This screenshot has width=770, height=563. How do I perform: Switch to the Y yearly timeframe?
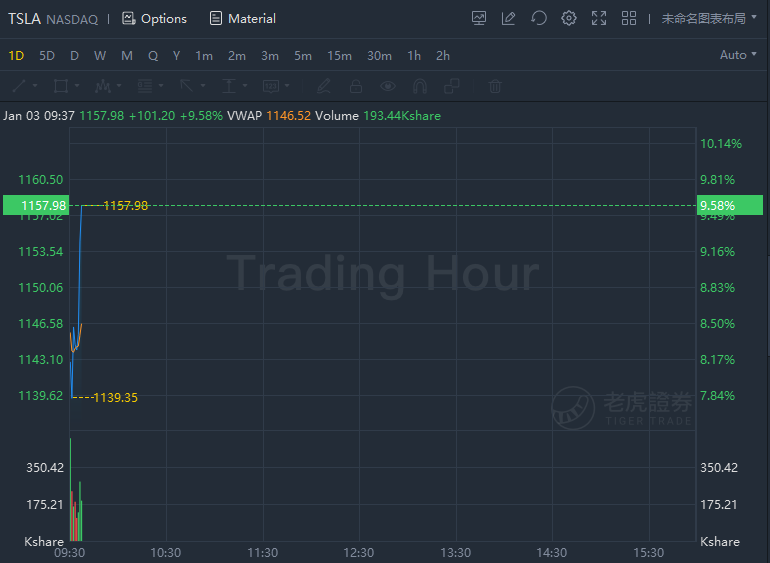[x=176, y=56]
